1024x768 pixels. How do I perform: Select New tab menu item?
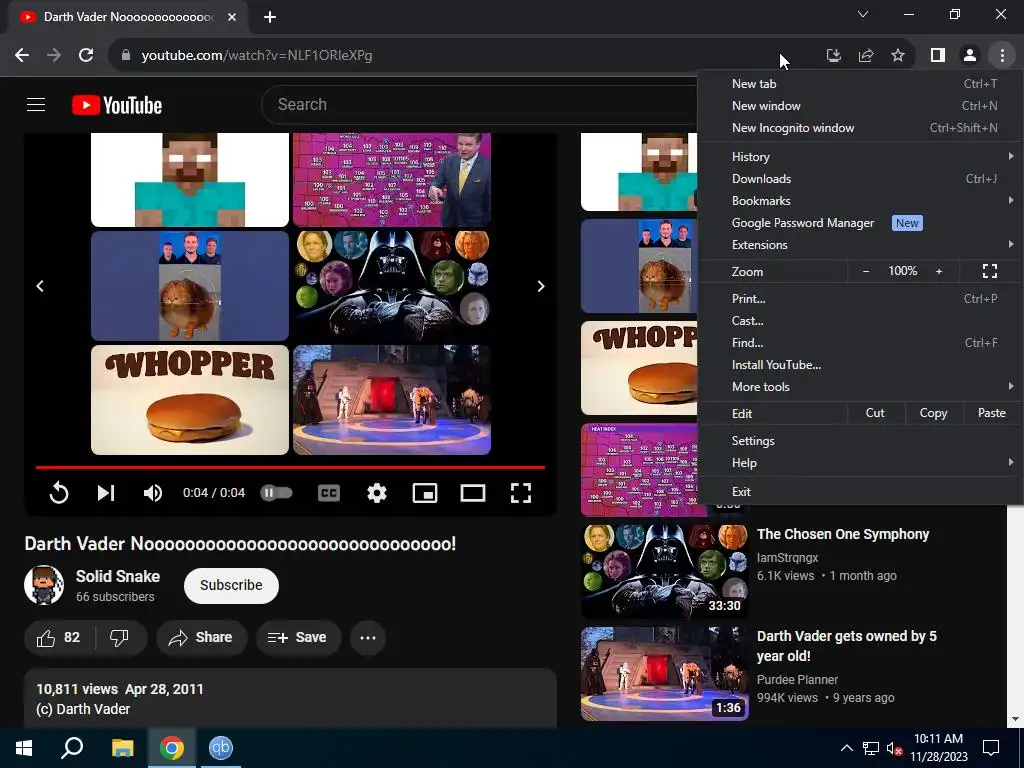coord(859,84)
